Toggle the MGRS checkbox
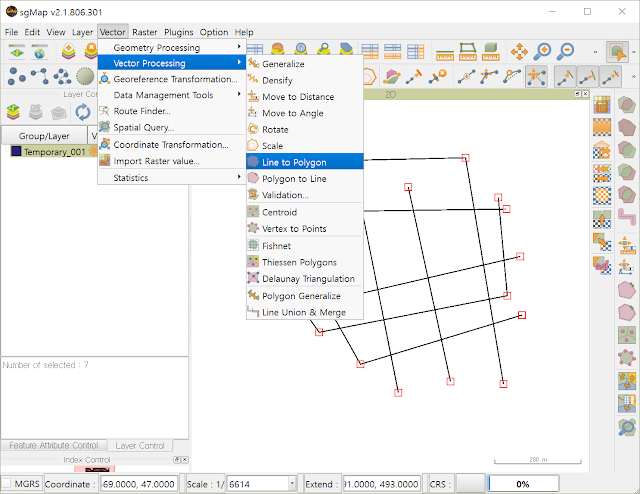Image resolution: width=640 pixels, height=494 pixels. coord(6,483)
